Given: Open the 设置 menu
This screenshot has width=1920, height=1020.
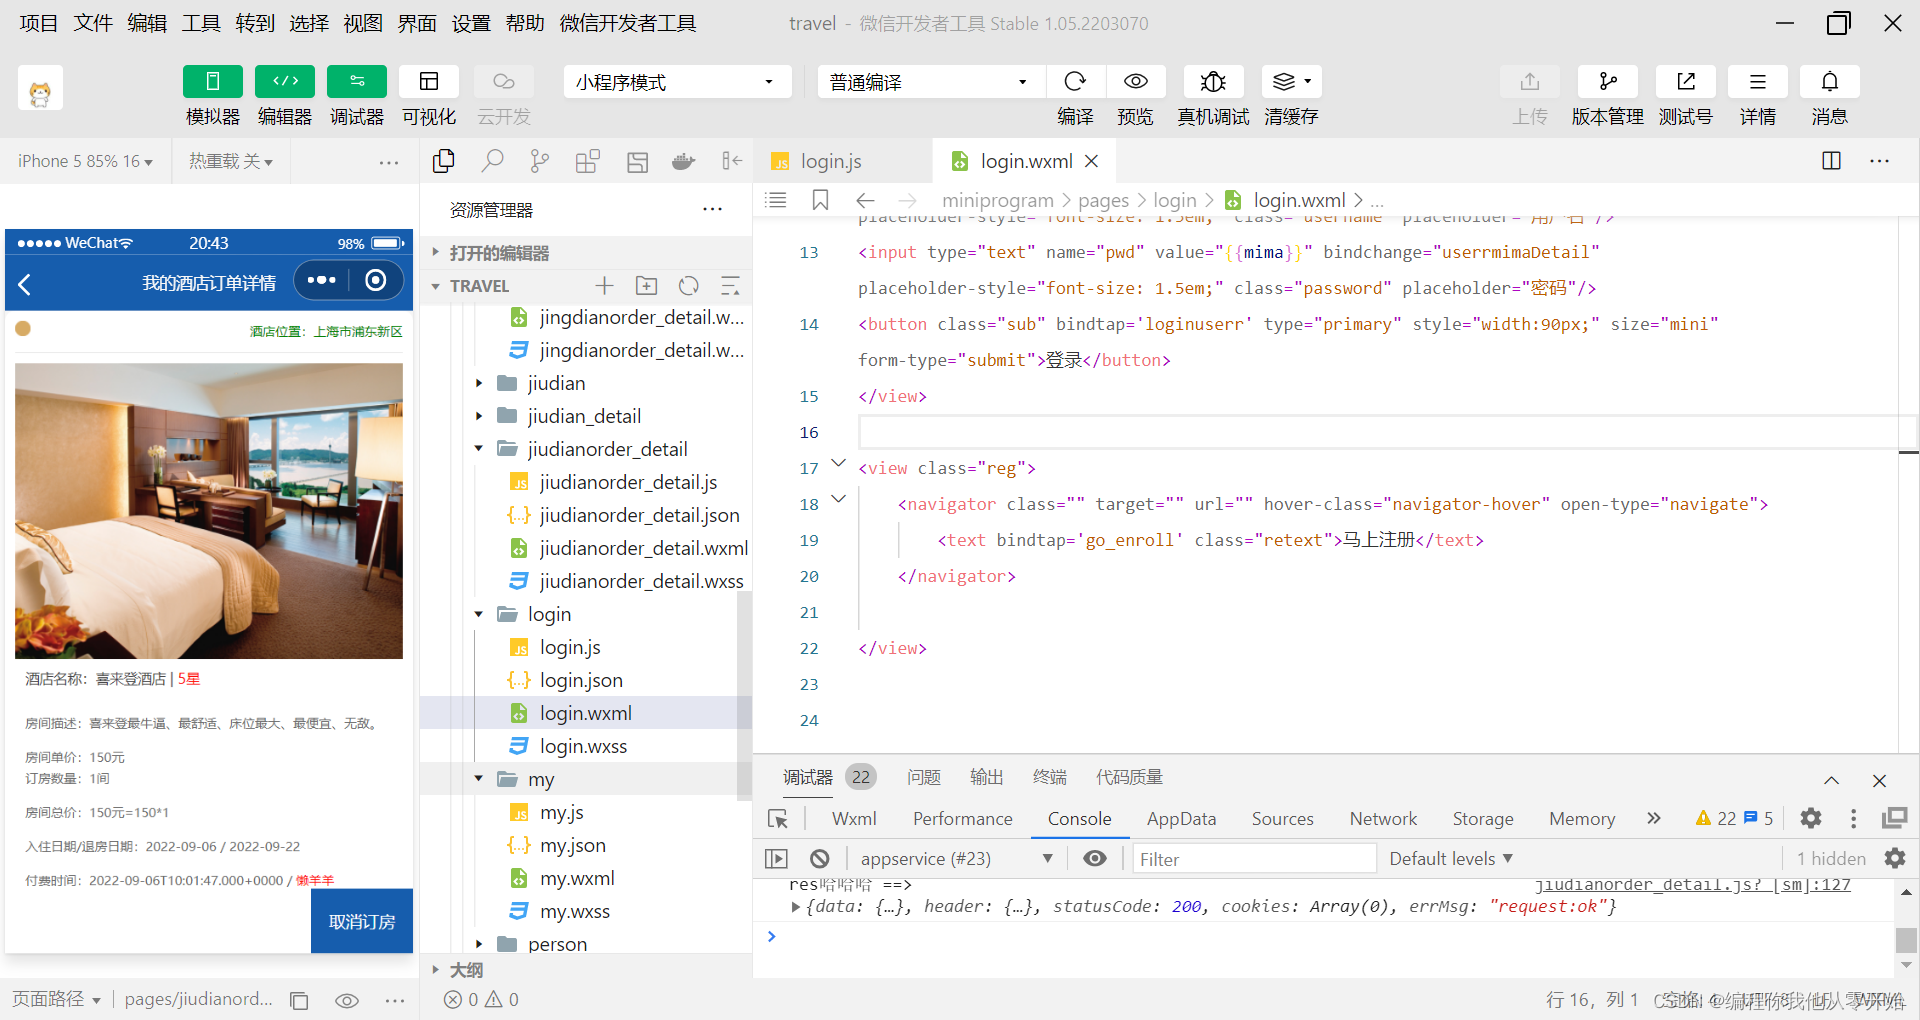Looking at the screenshot, I should (x=471, y=23).
